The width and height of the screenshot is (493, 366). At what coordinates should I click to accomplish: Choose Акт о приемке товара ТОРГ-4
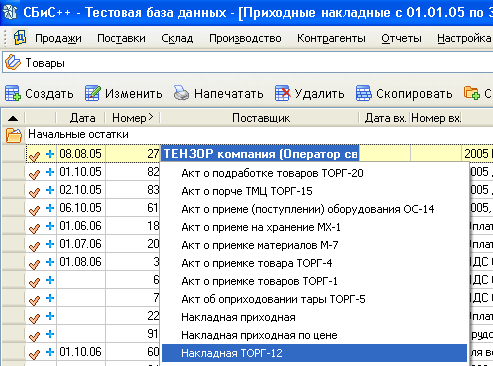pyautogui.click(x=315, y=263)
